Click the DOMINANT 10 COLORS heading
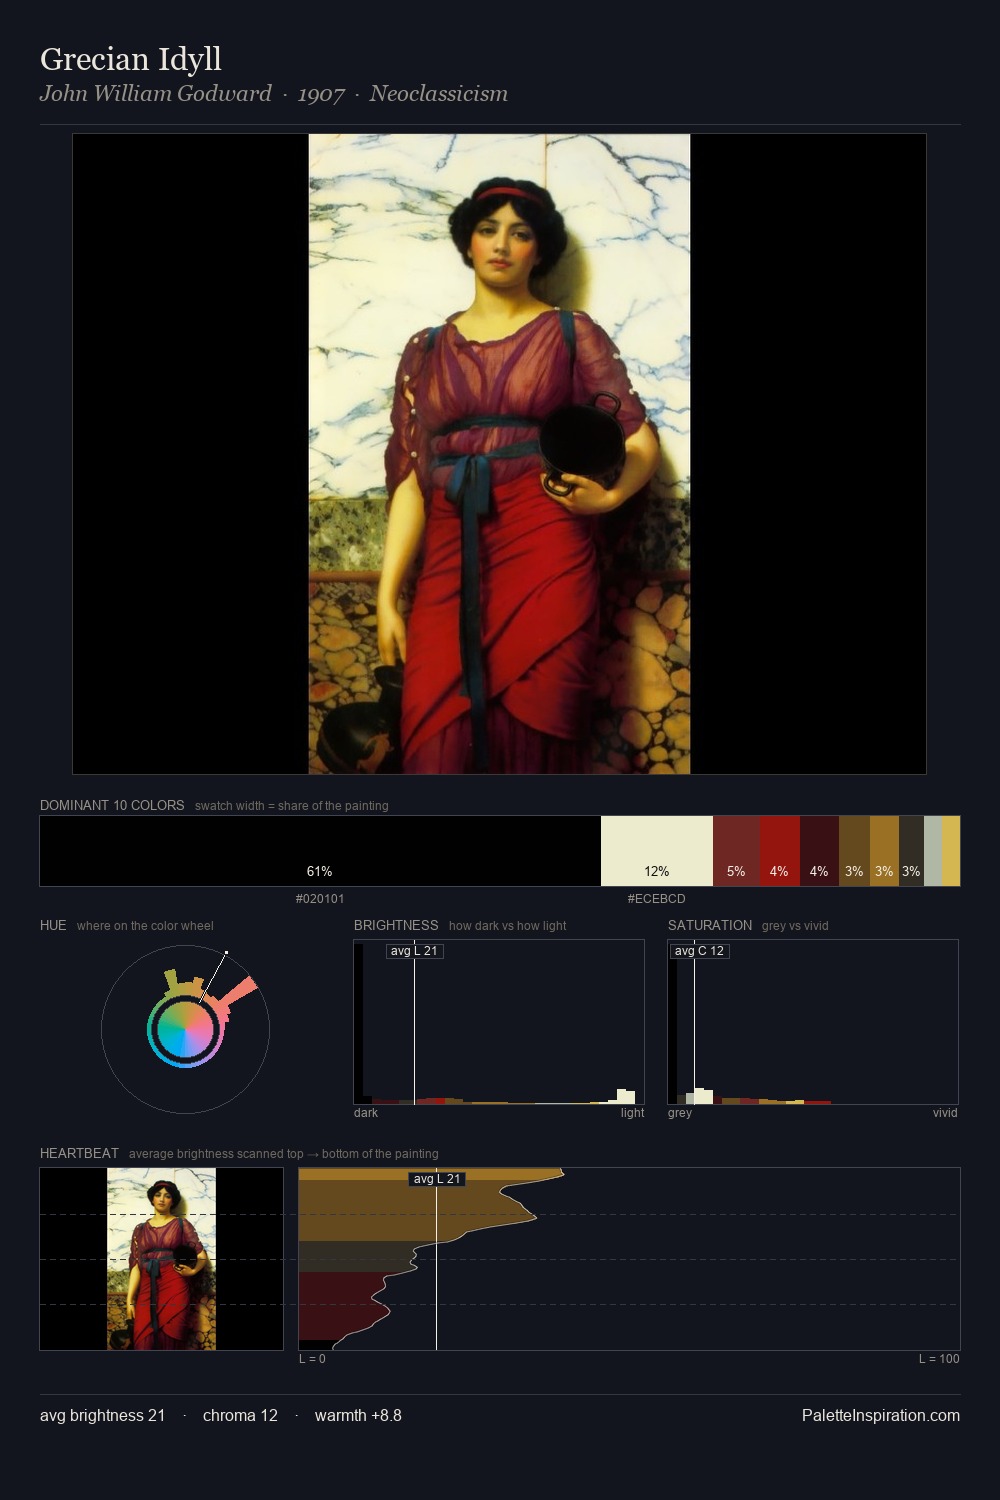Screen dimensions: 1000x1500 [x=112, y=805]
